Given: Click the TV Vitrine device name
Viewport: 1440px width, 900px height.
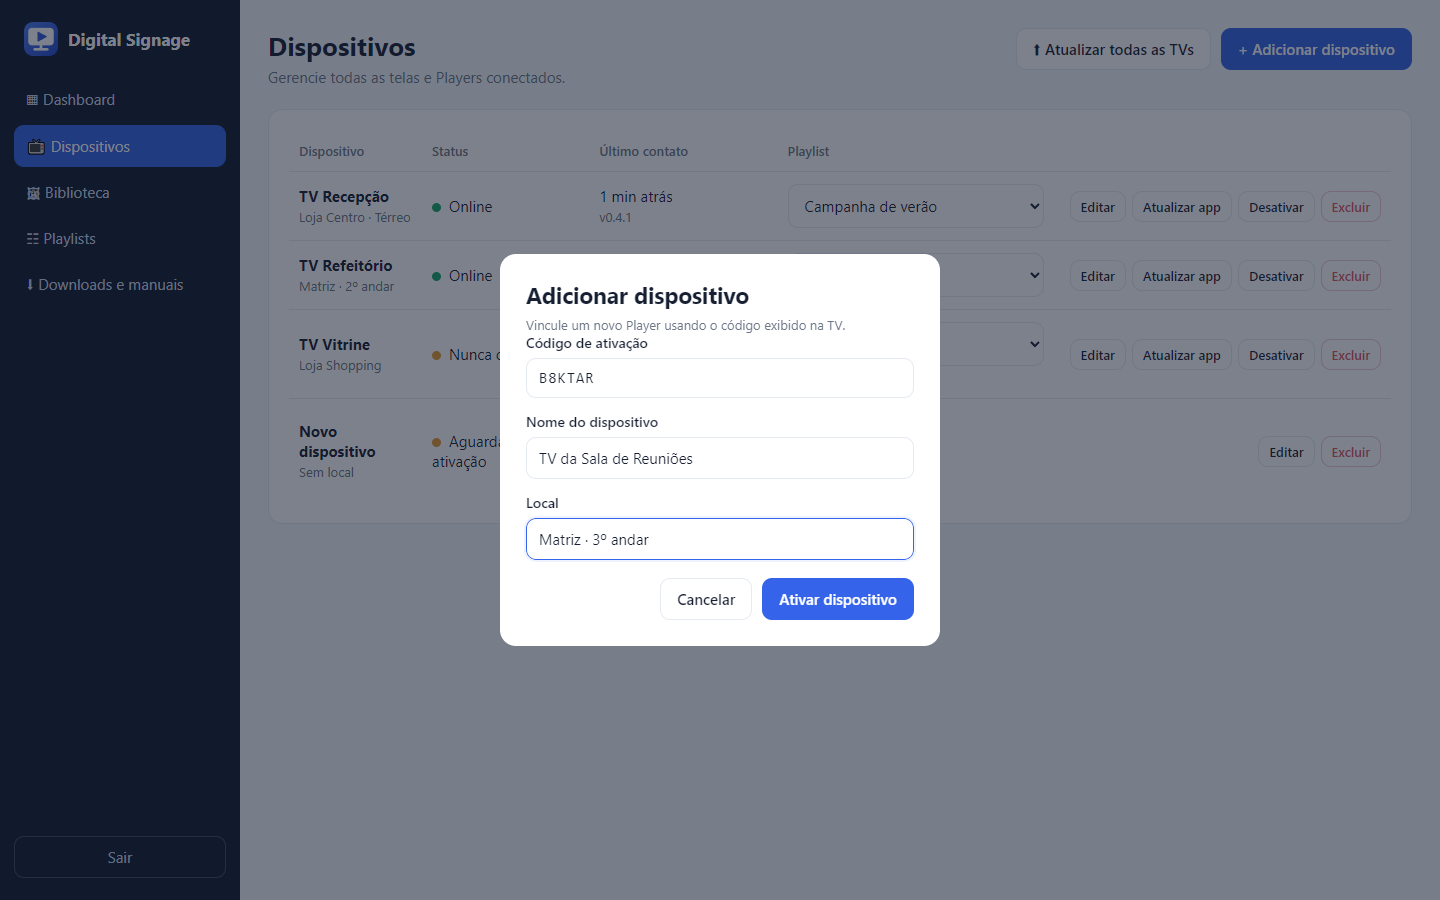Looking at the screenshot, I should pos(334,345).
